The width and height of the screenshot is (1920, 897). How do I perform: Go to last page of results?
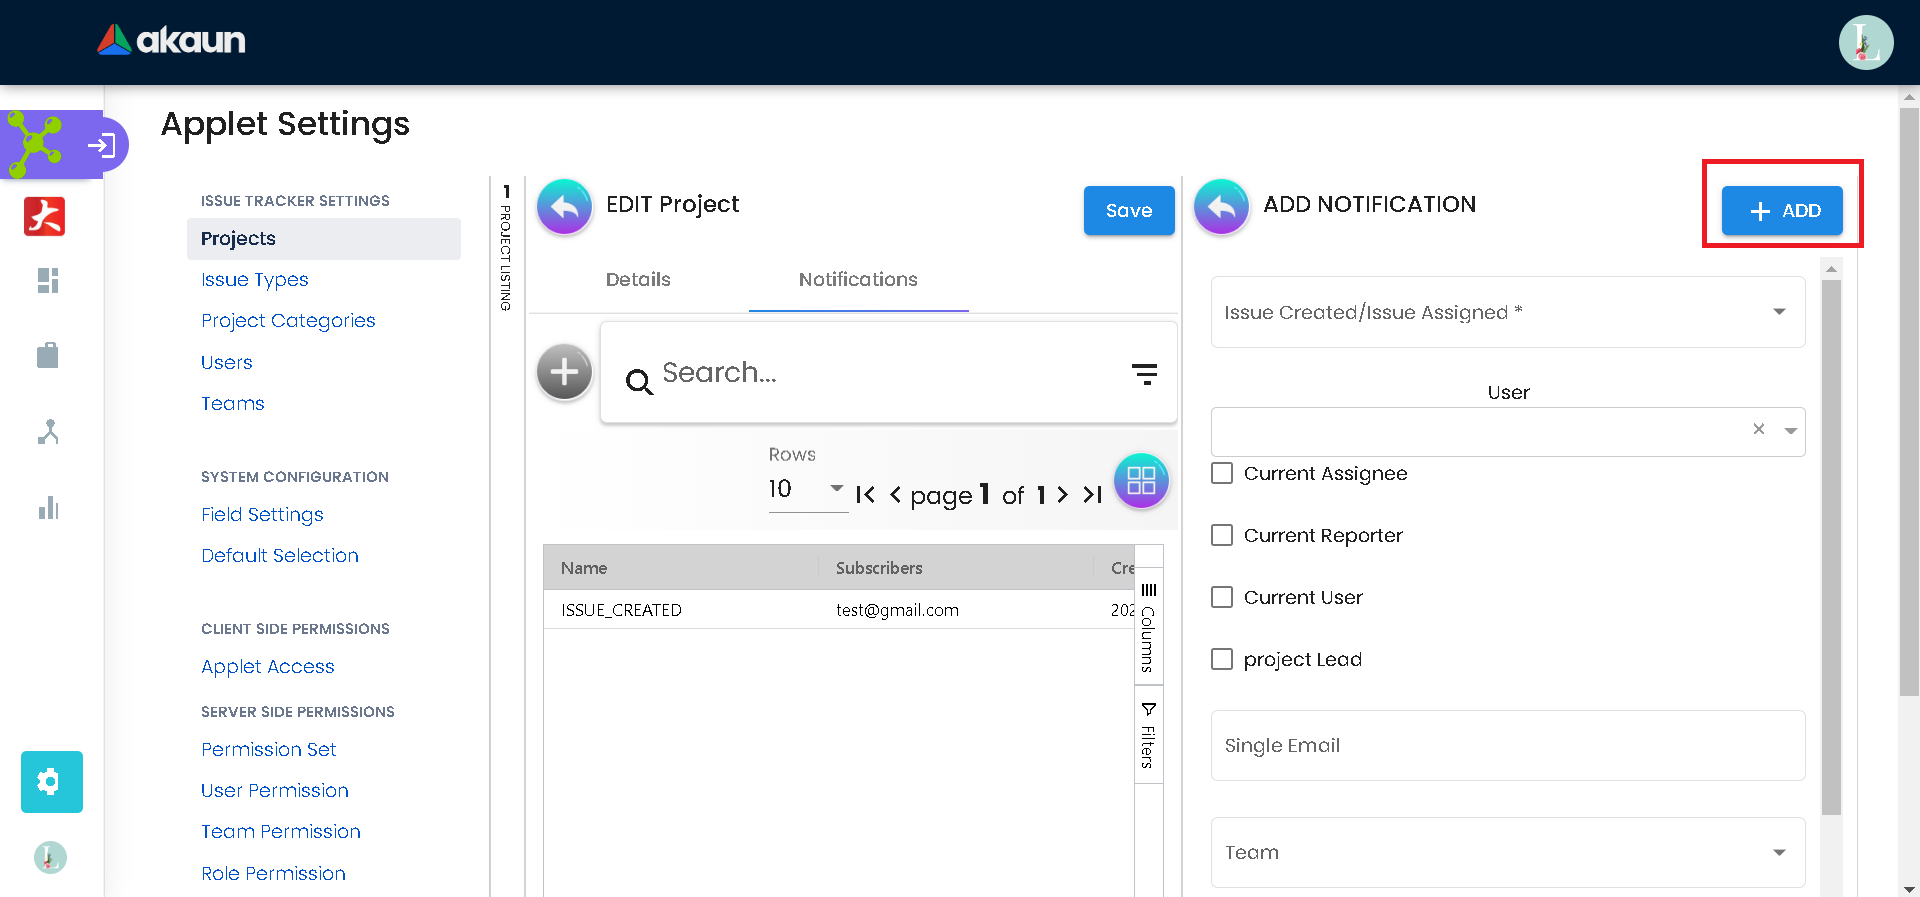point(1092,495)
